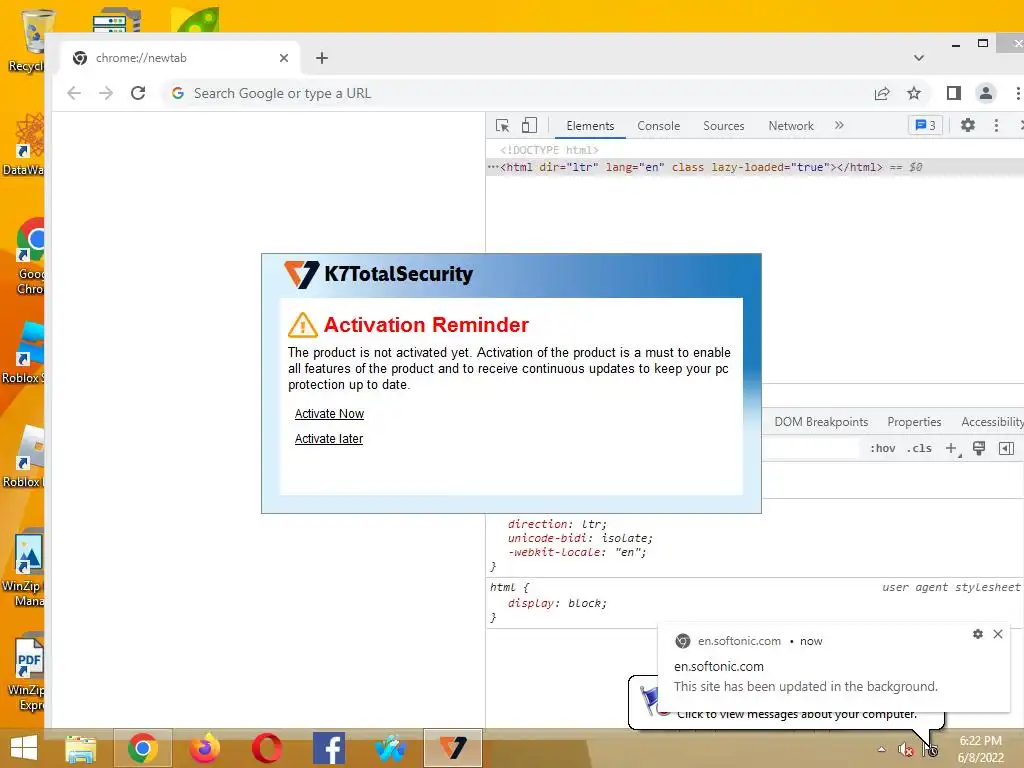
Task: Open the blue winged app in taskbar
Action: pyautogui.click(x=391, y=748)
